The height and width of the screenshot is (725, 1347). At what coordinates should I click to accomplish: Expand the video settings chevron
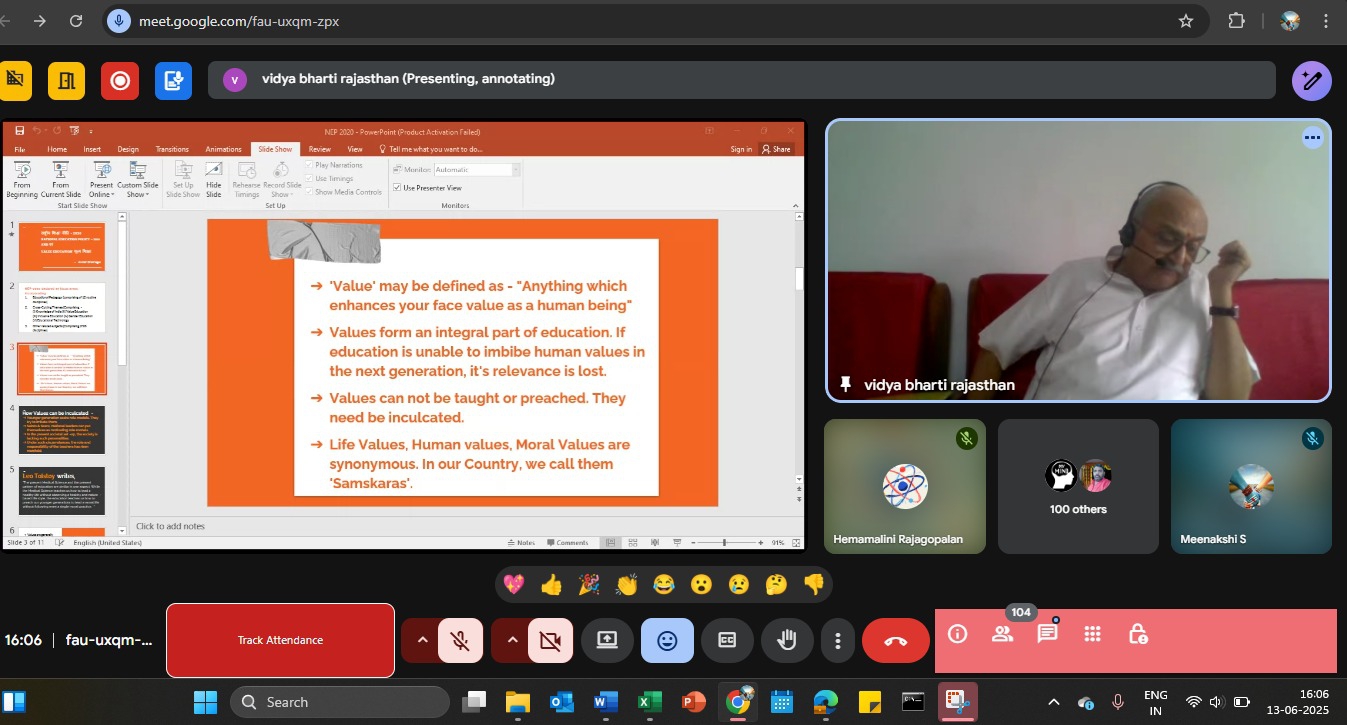pos(511,641)
